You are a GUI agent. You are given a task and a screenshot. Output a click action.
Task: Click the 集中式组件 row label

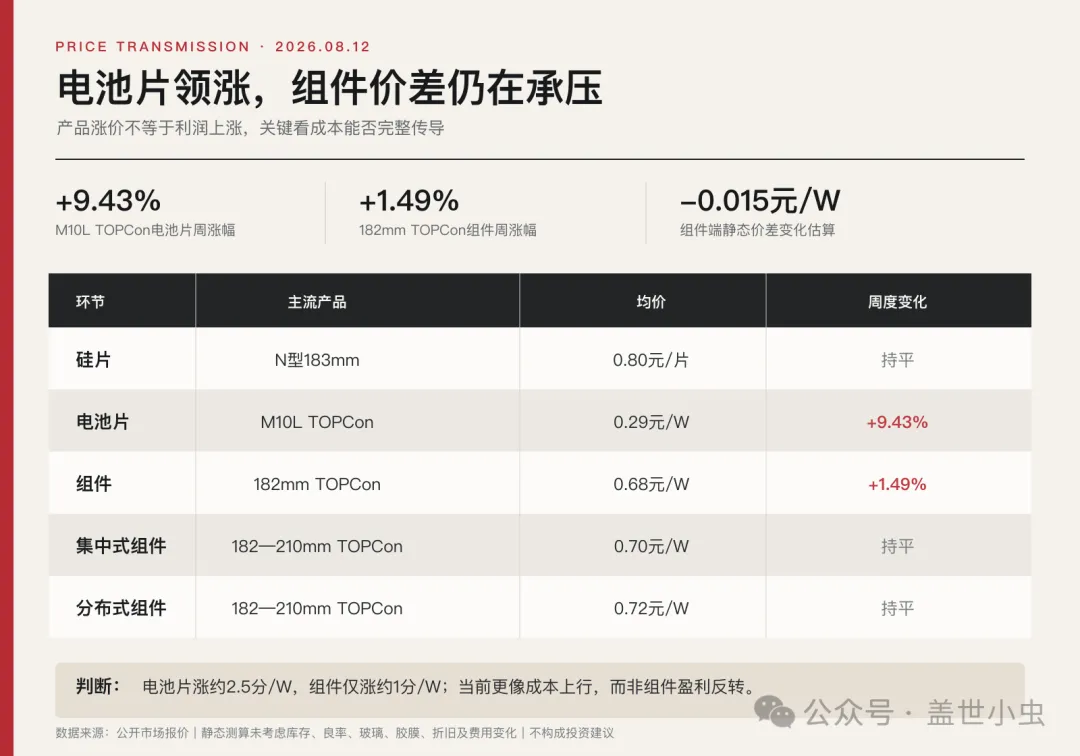tap(121, 546)
